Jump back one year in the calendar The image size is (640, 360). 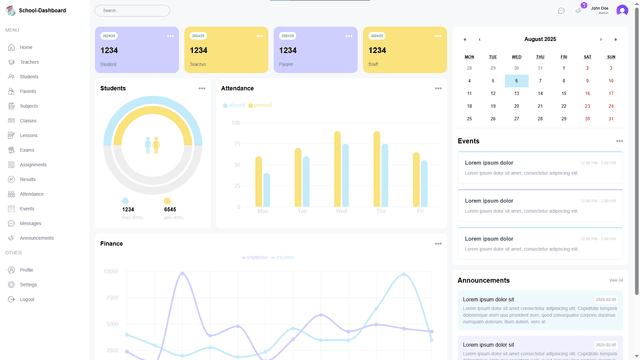click(464, 40)
